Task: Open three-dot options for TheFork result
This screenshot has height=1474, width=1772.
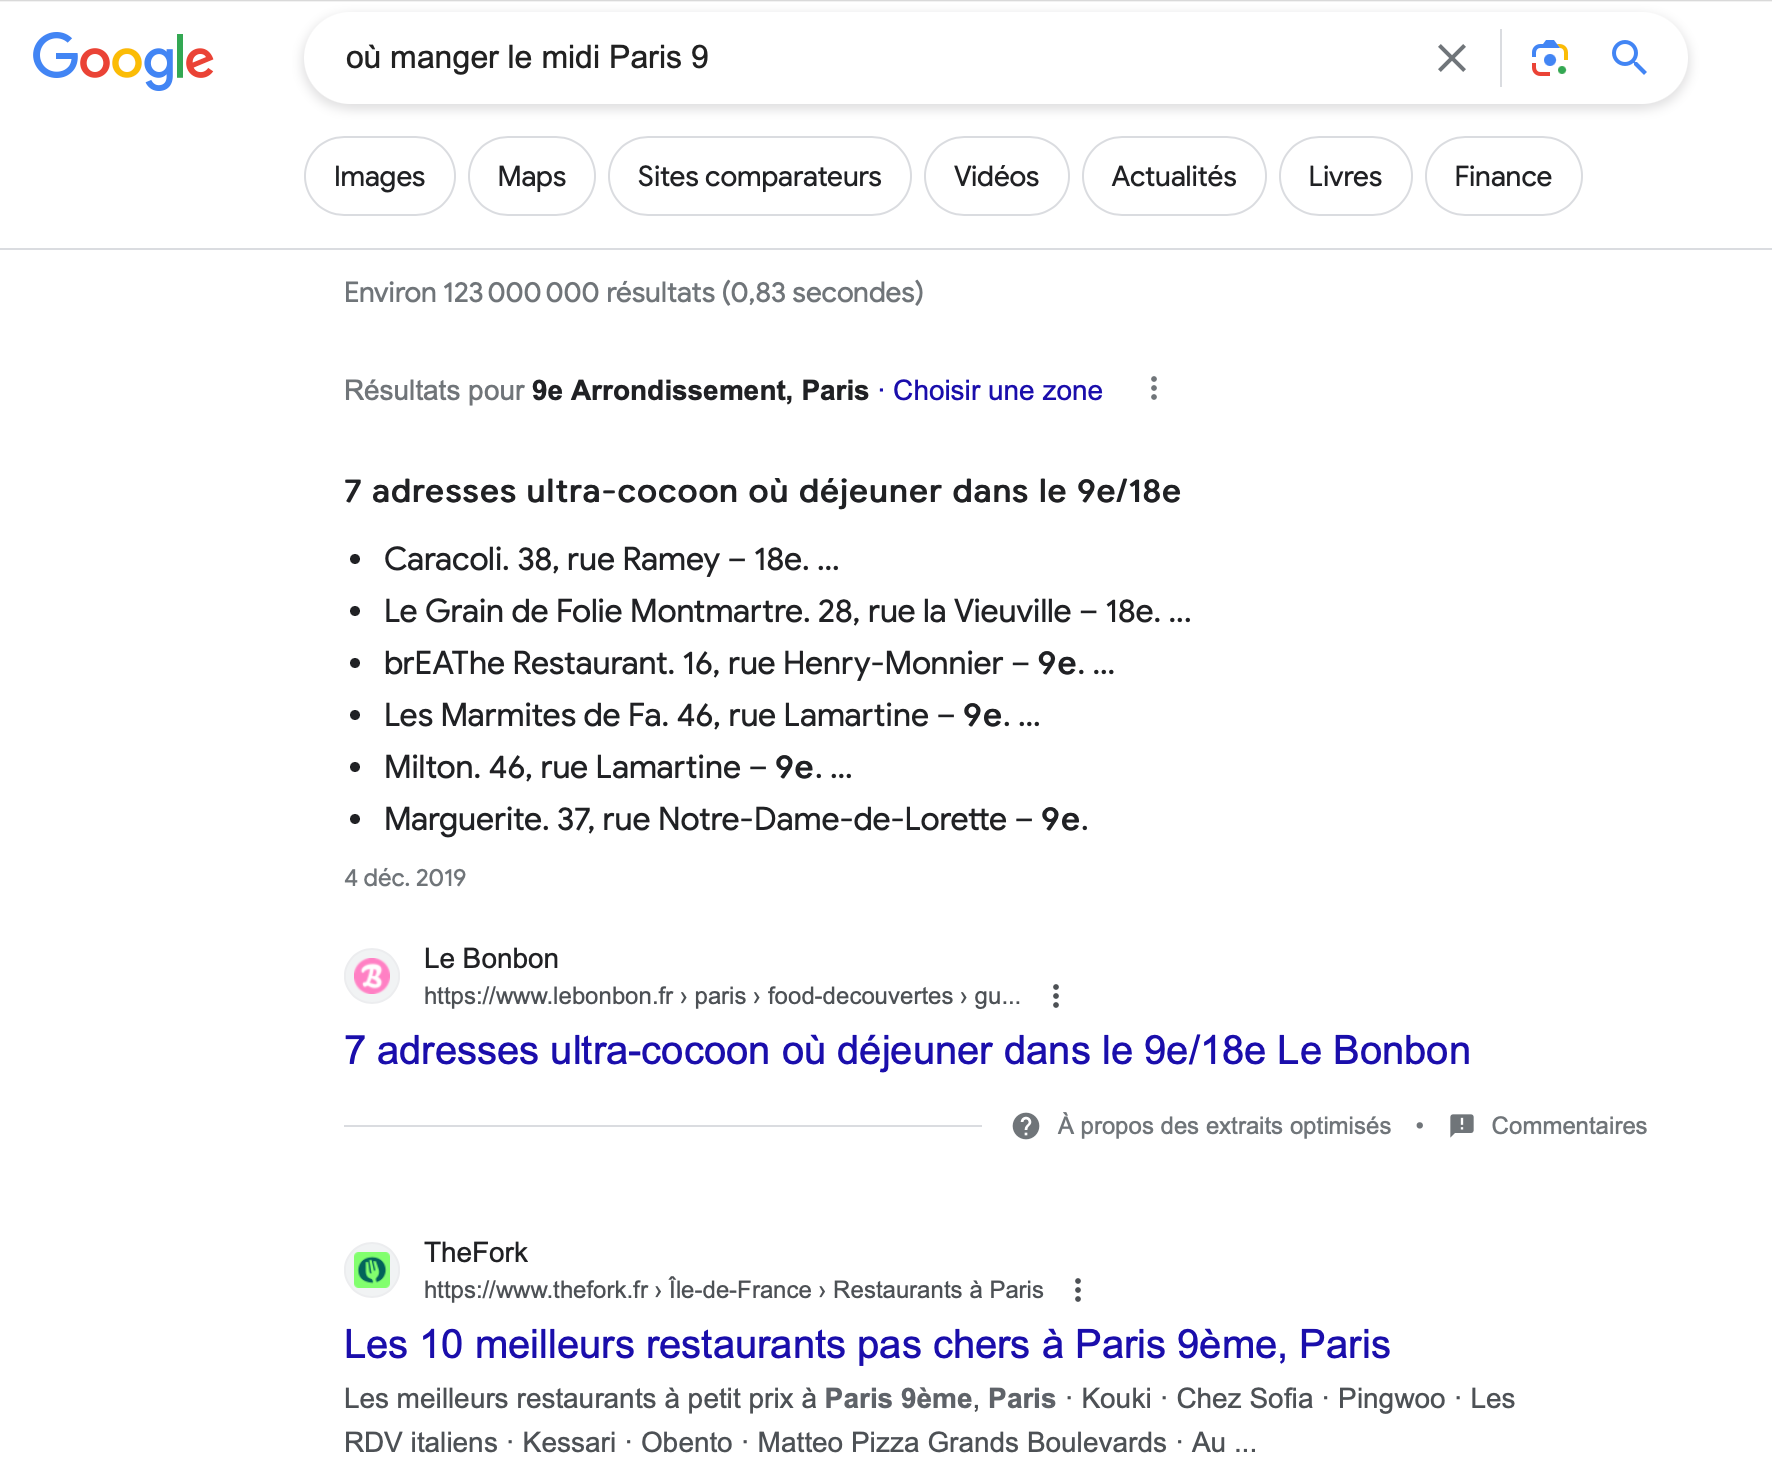Action: click(1078, 1290)
